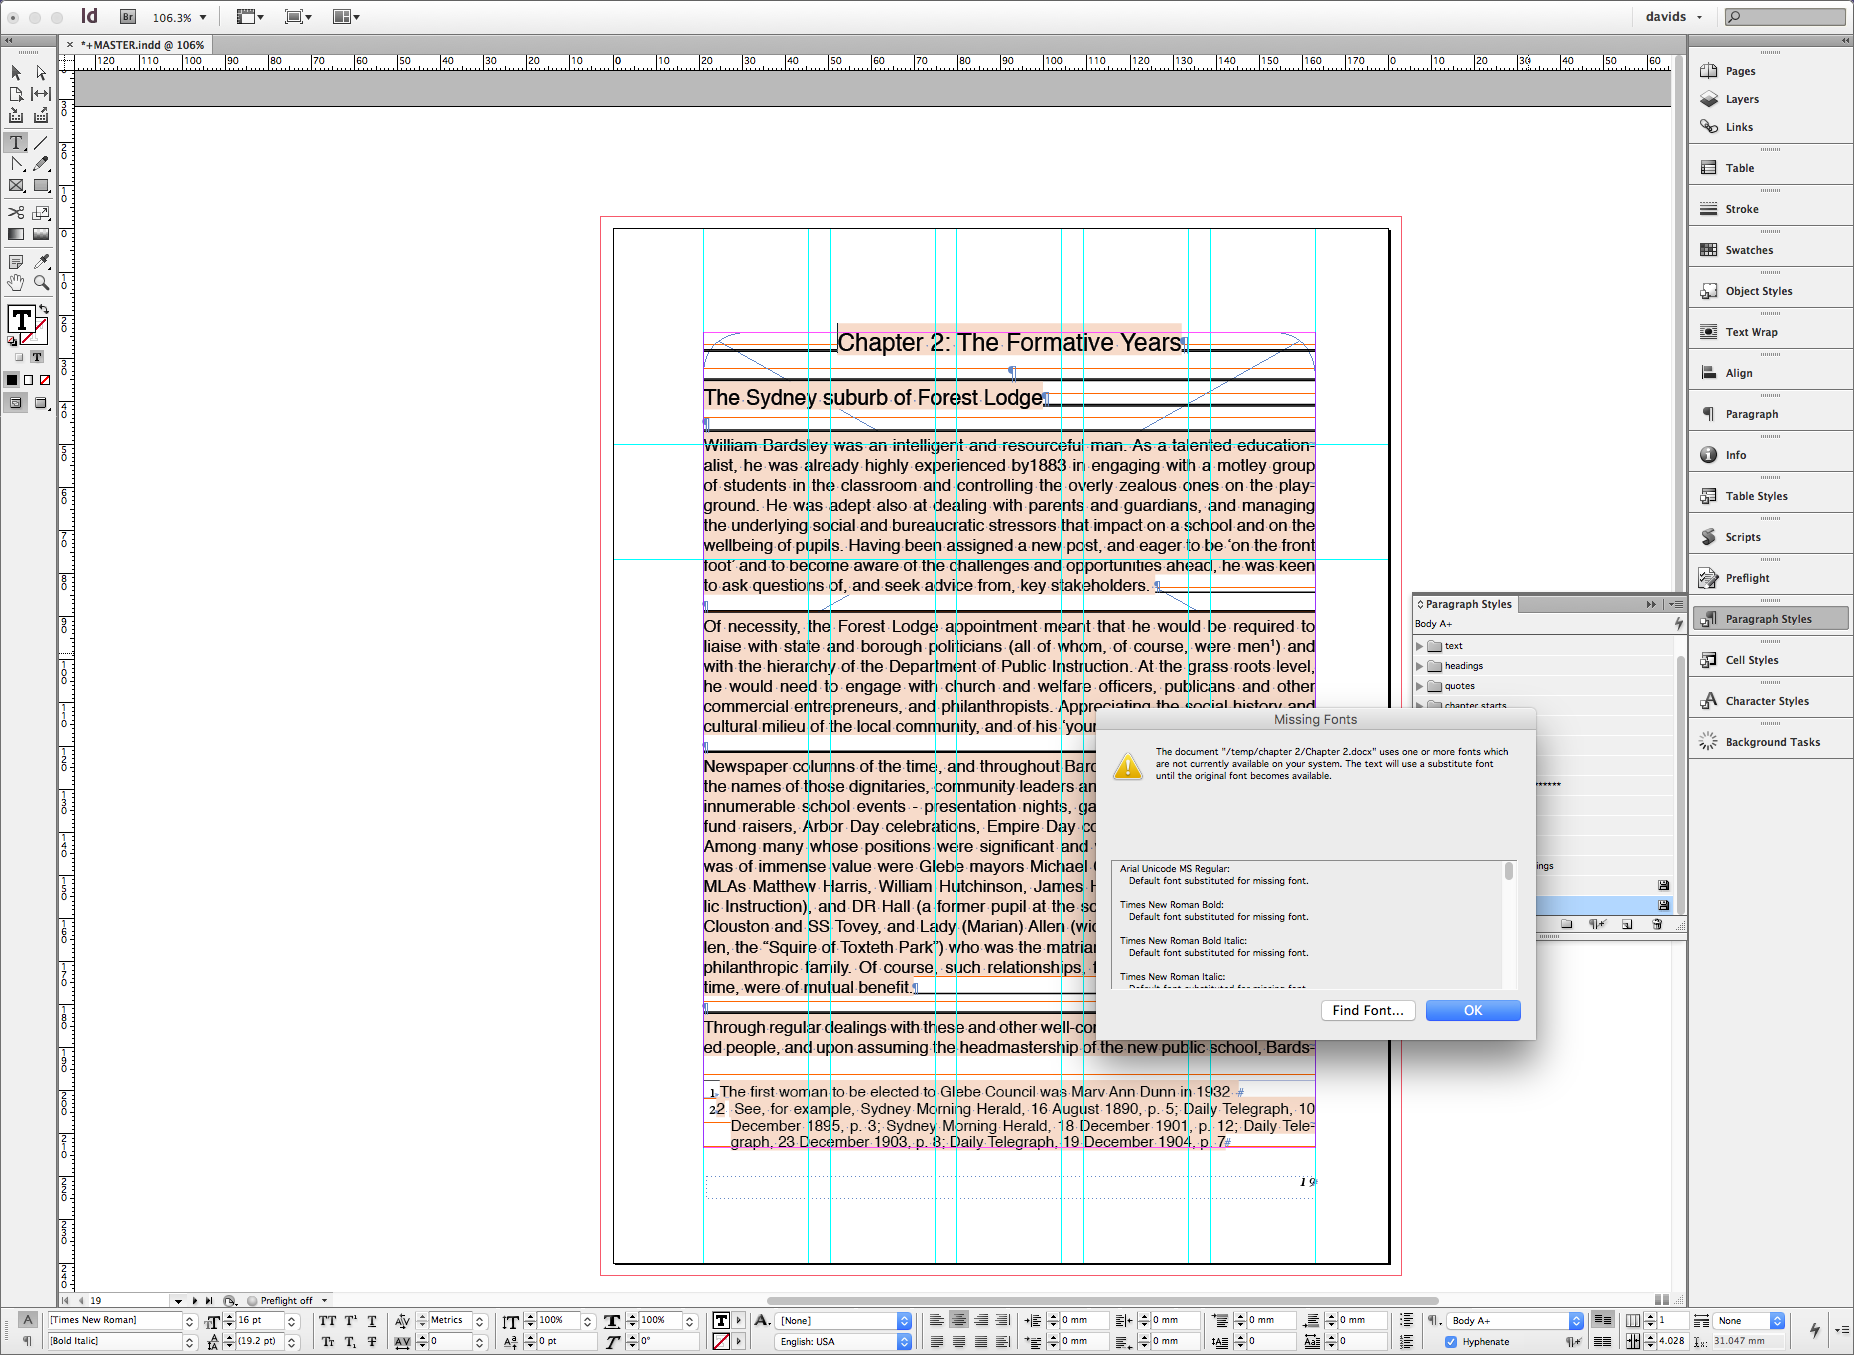Click OK in Missing Fonts dialog
Viewport: 1854px width, 1355px height.
point(1472,1010)
